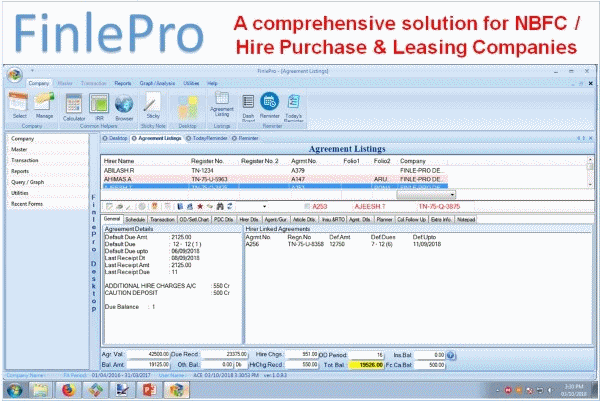
Task: Click the first notepad-edit icon in listing toolbar
Action: coord(109,206)
